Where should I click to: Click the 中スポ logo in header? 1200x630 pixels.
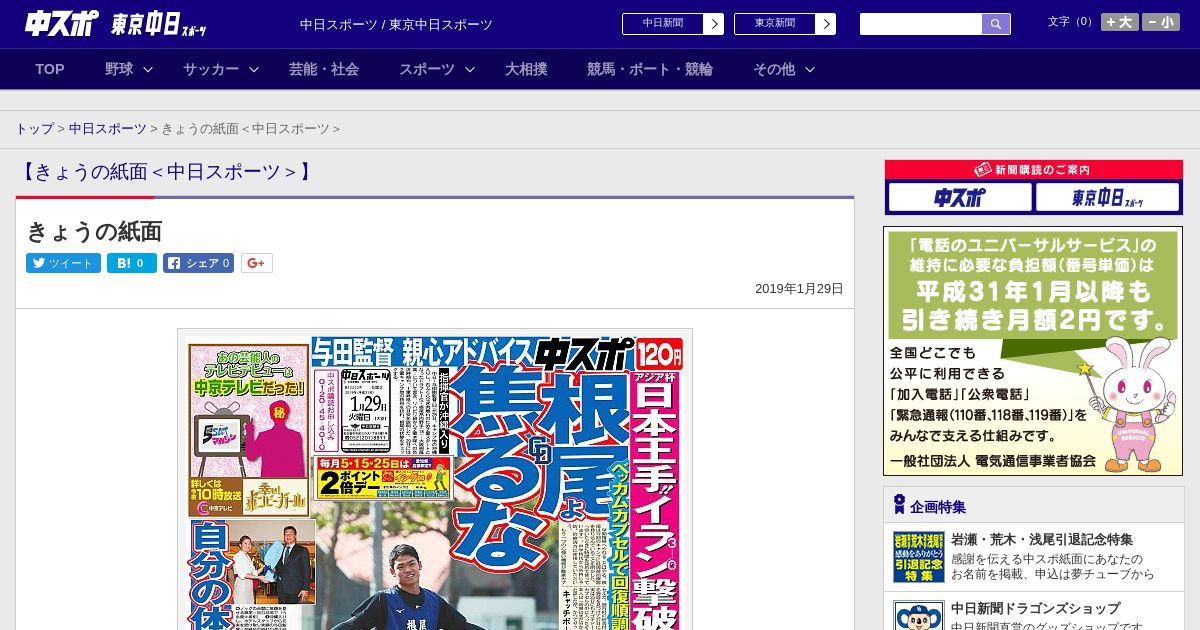62,23
